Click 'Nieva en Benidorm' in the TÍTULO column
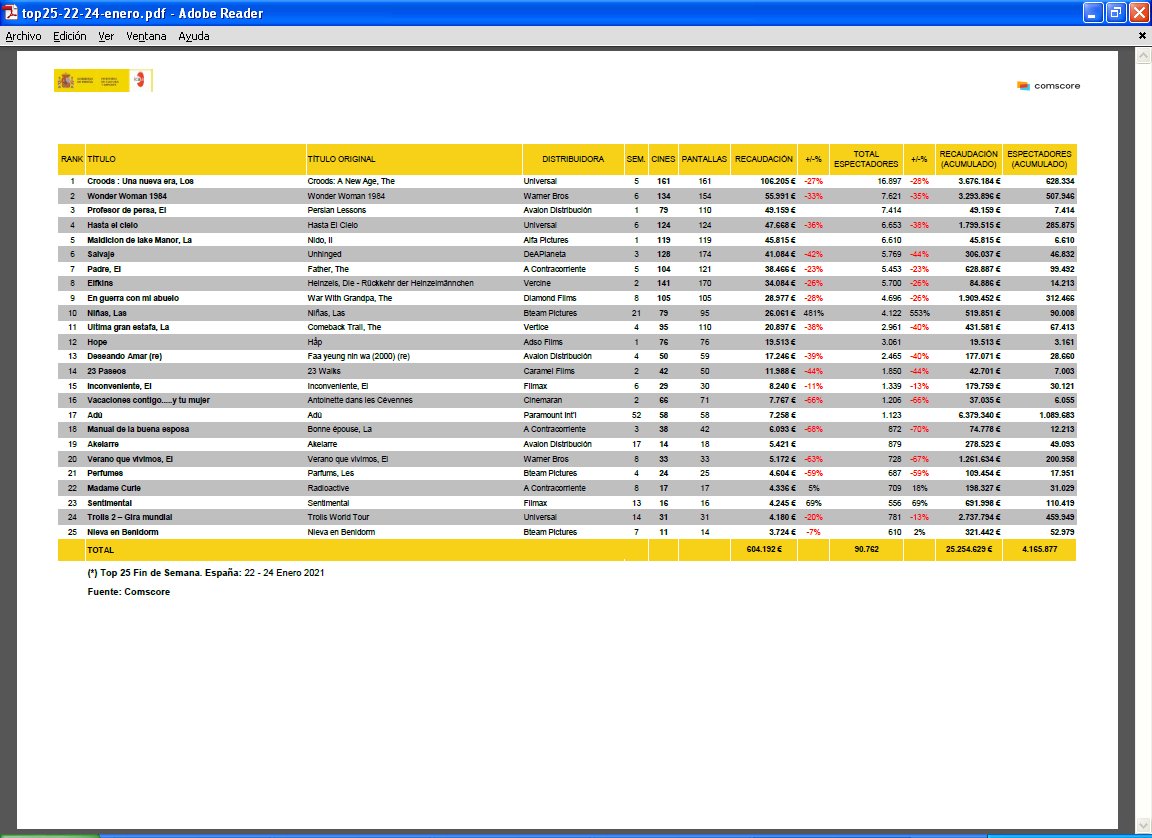 pyautogui.click(x=123, y=532)
